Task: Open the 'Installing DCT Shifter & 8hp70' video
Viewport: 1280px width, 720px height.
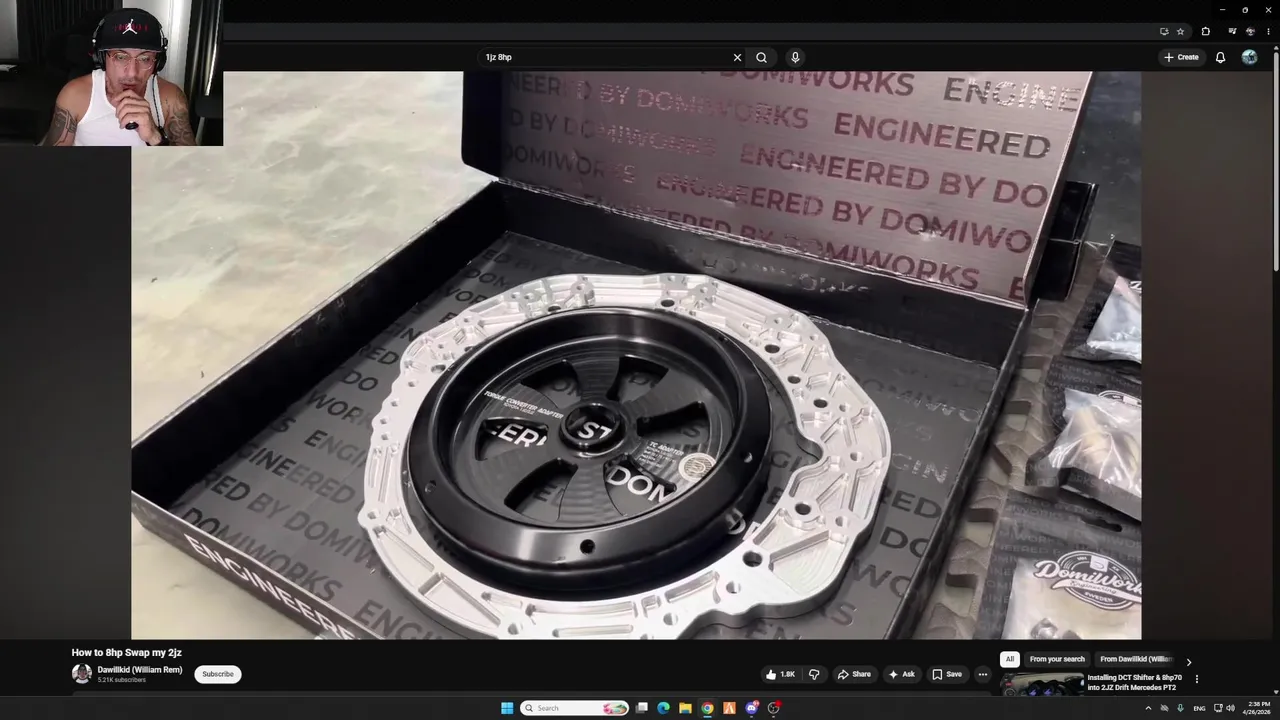Action: point(1134,682)
